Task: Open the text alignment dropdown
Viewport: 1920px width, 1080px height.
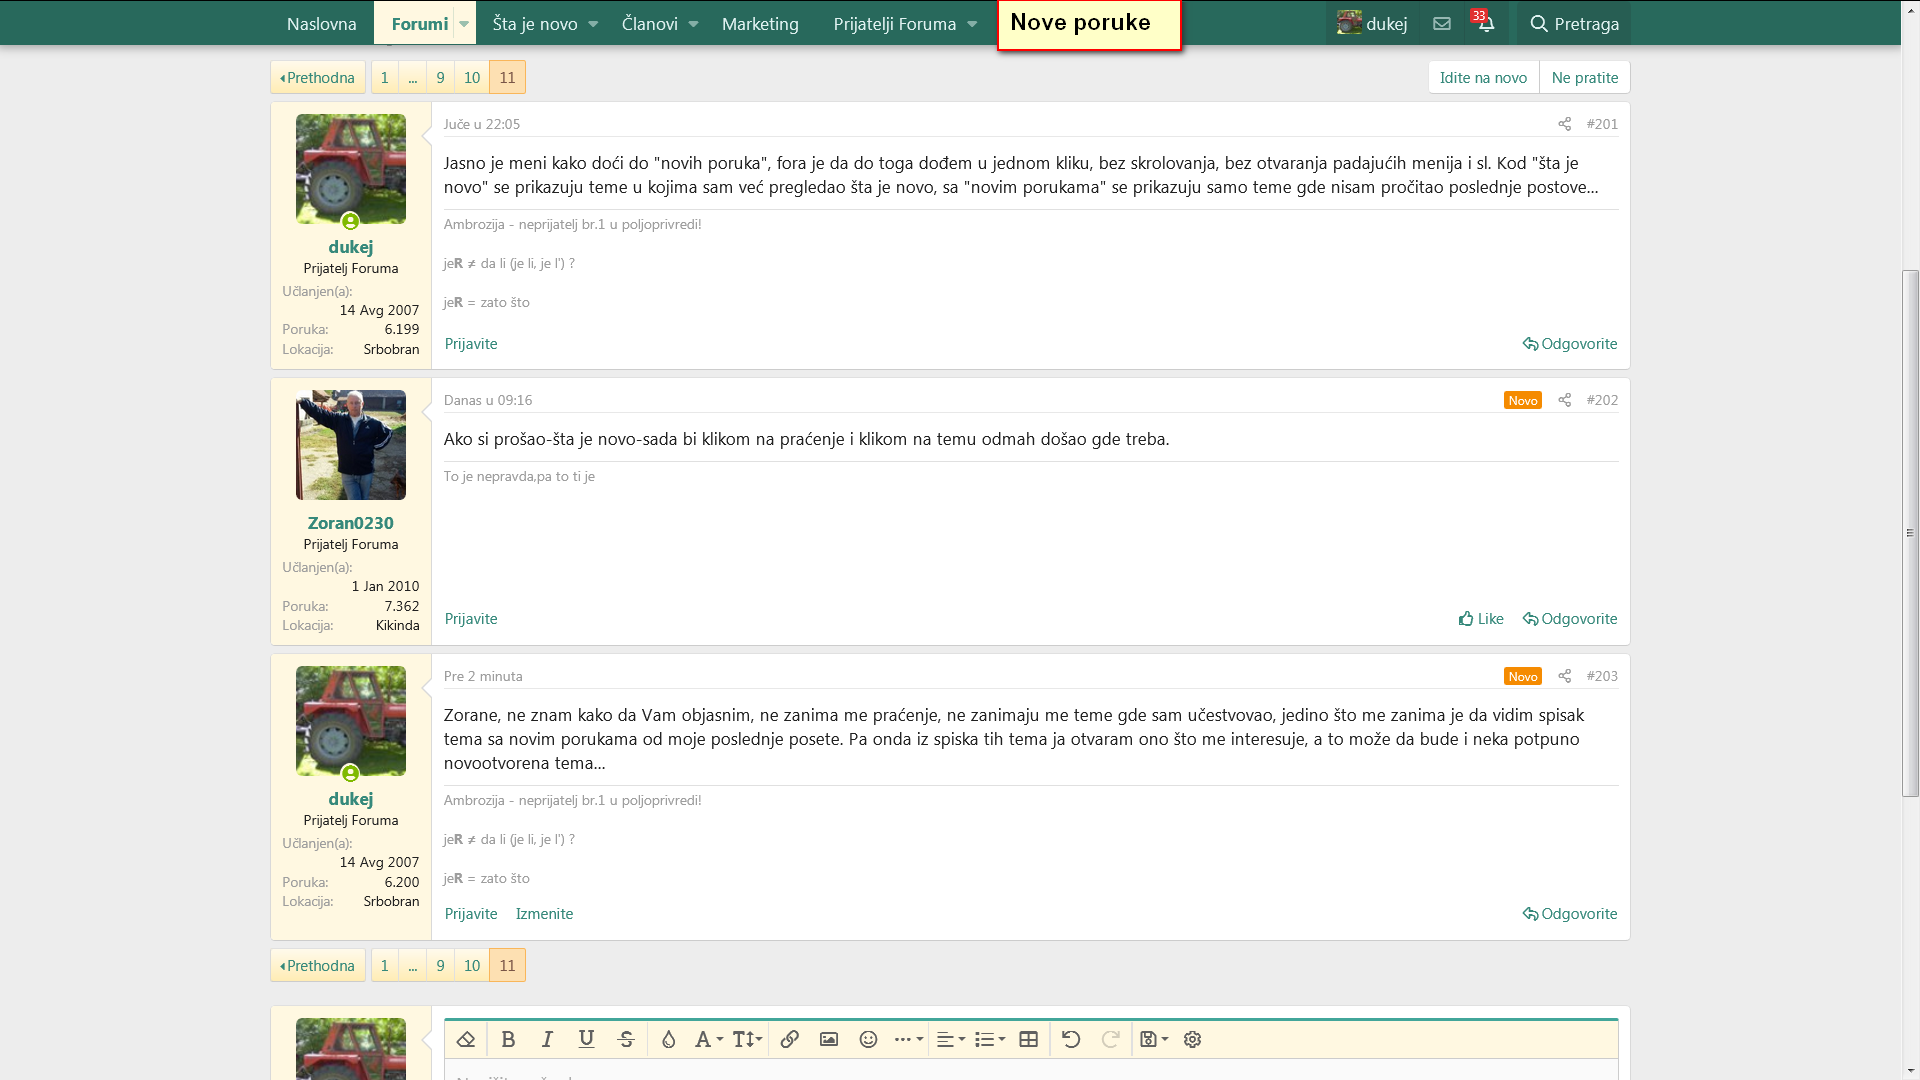Action: click(950, 1039)
